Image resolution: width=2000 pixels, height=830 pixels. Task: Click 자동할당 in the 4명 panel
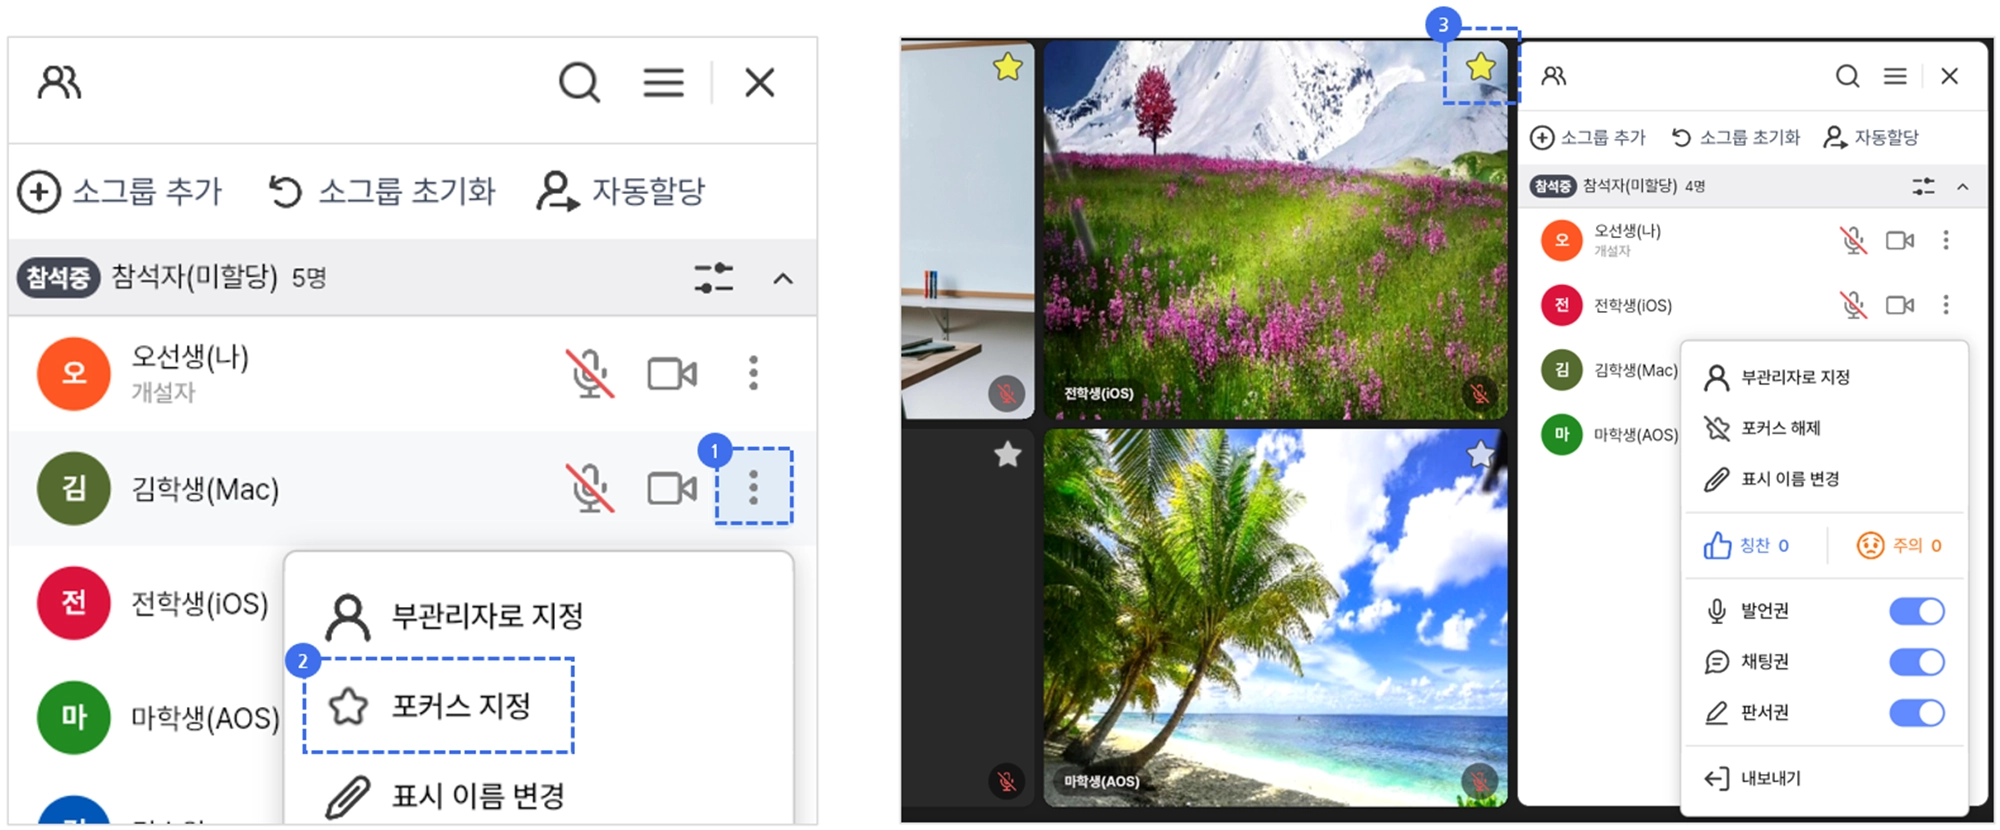1871,137
